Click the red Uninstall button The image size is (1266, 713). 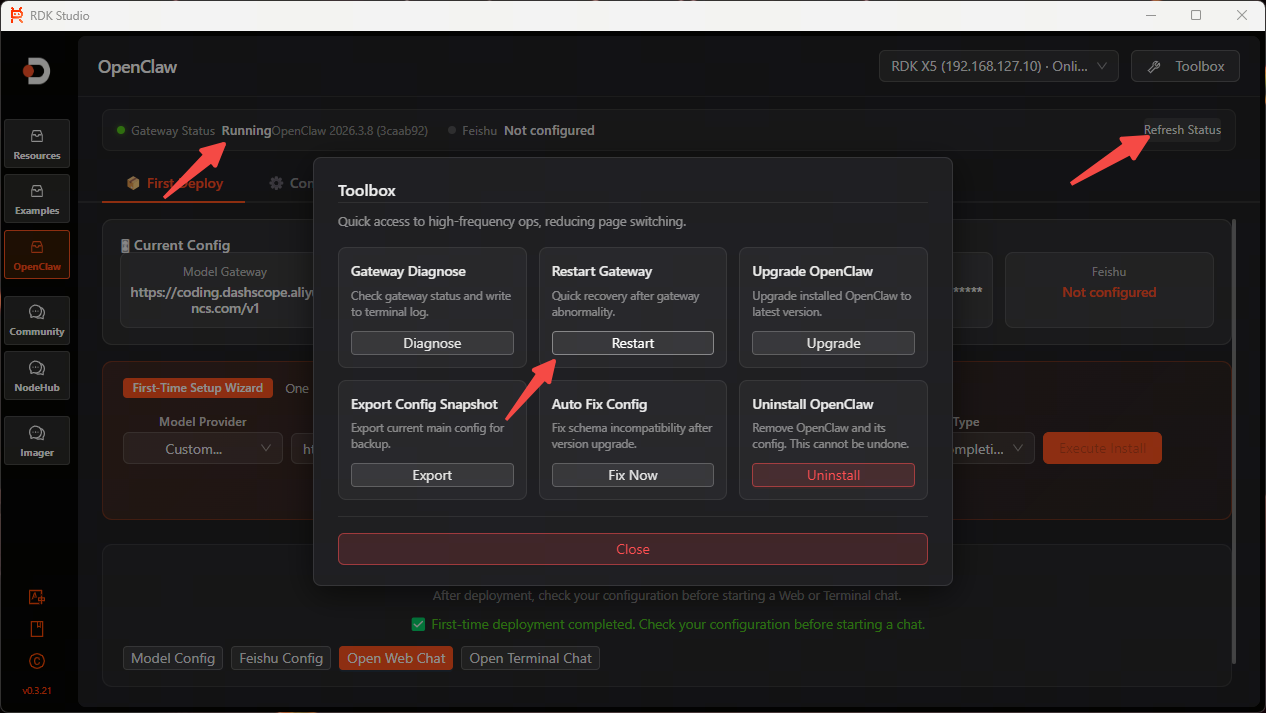pos(833,475)
